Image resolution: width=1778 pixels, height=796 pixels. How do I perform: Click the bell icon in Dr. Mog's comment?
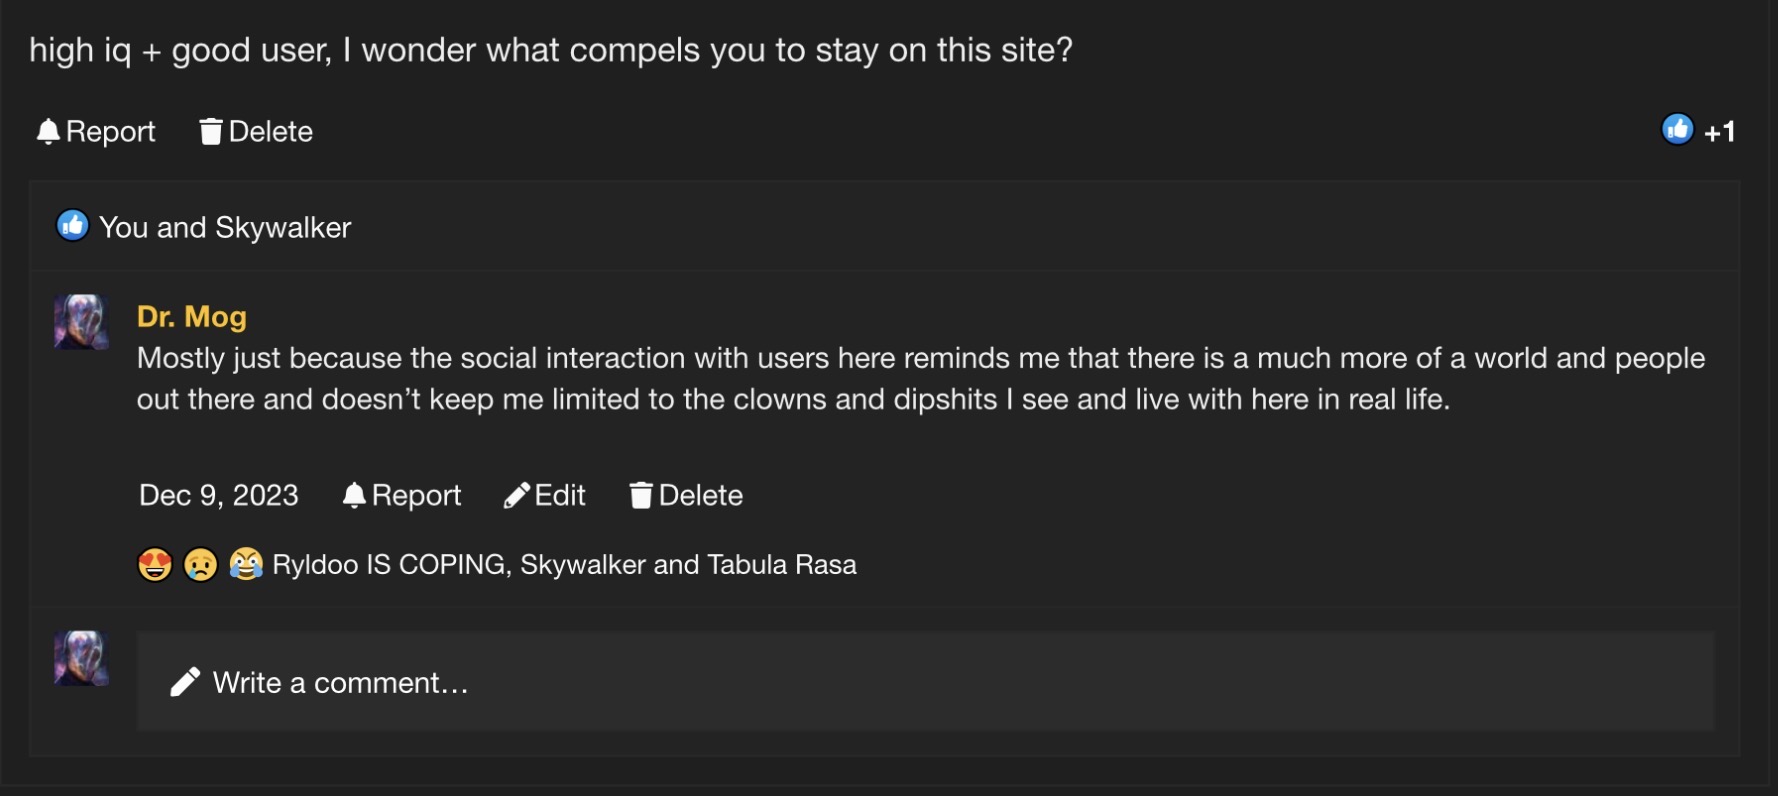[354, 496]
